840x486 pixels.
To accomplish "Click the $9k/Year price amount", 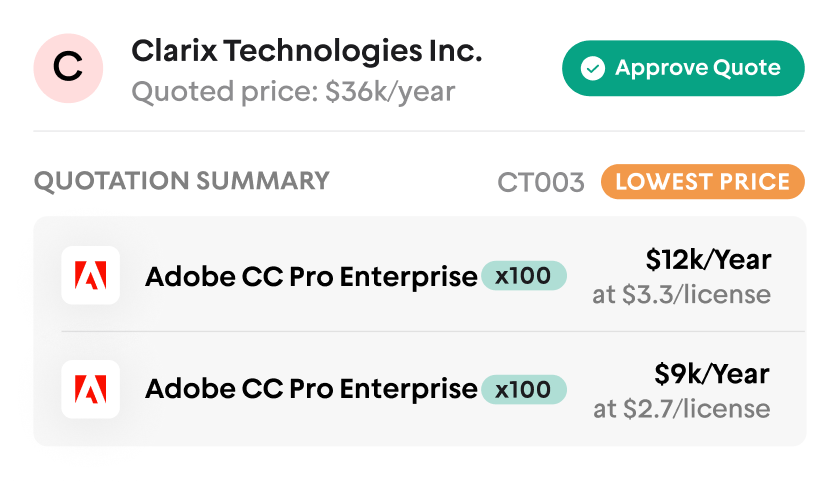I will click(x=712, y=374).
